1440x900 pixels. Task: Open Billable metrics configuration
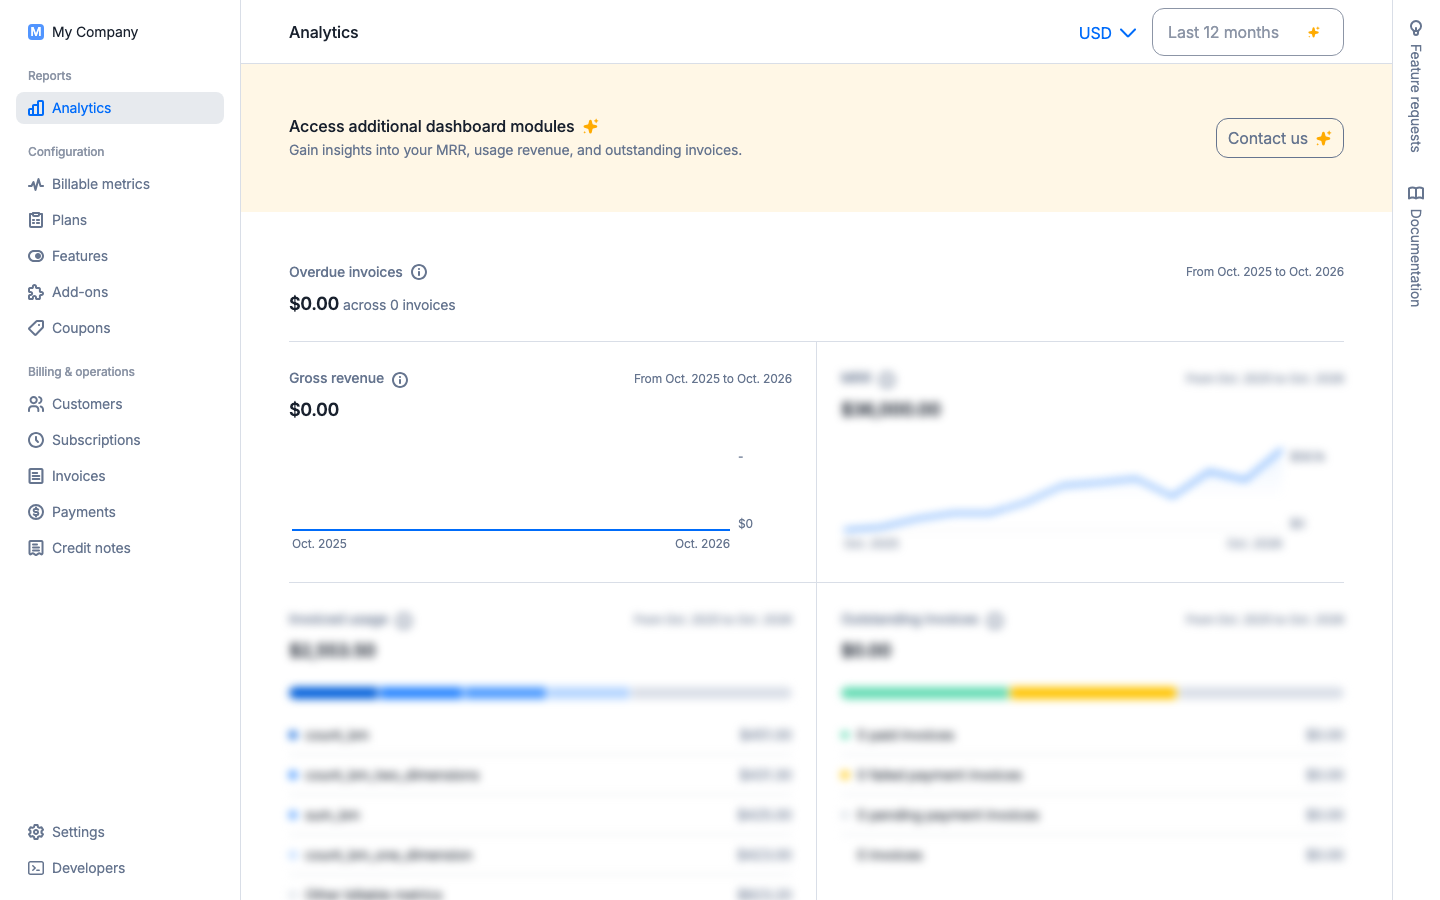pos(120,184)
